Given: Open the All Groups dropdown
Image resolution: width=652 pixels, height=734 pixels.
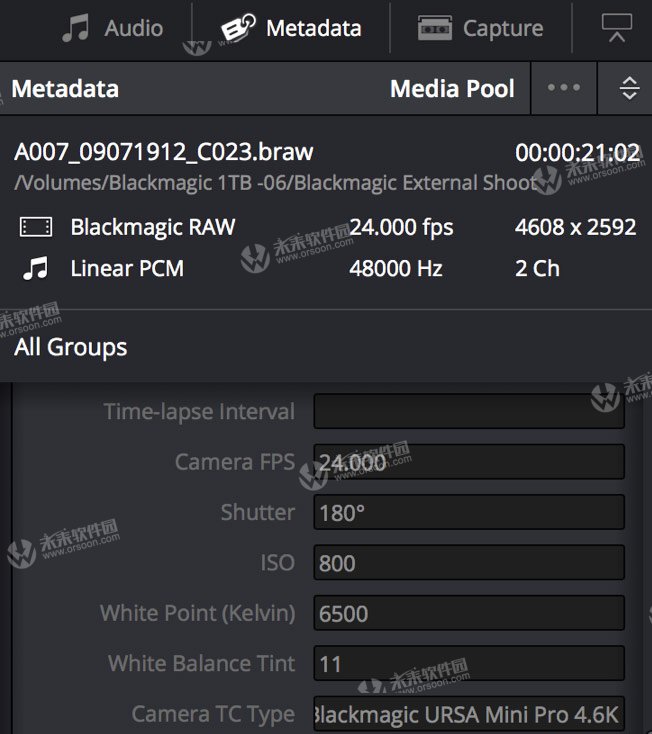Looking at the screenshot, I should click(x=70, y=347).
